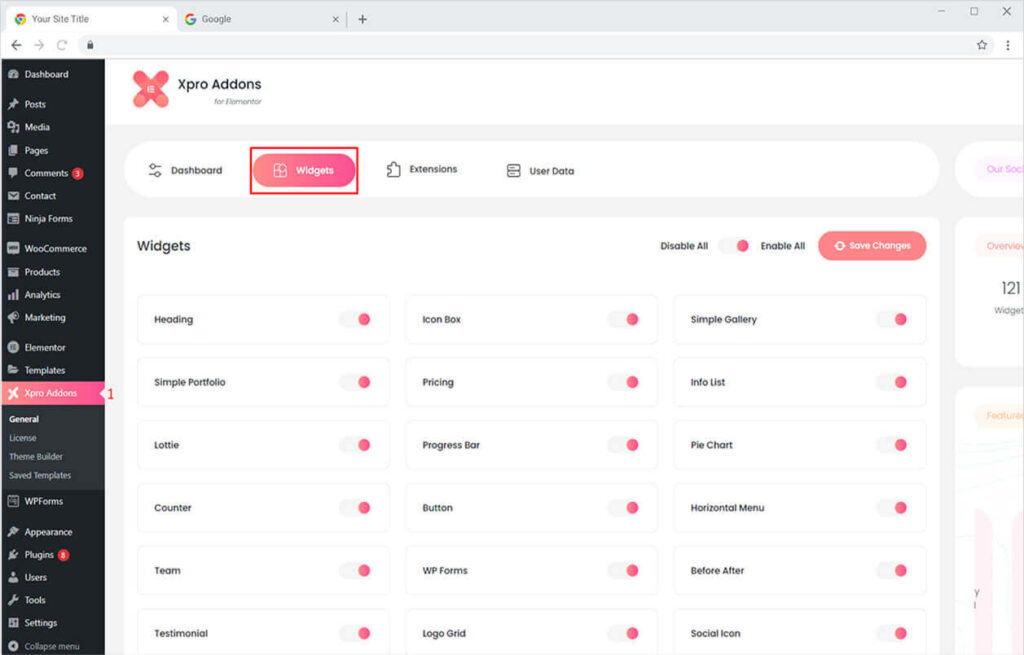This screenshot has width=1024, height=655.
Task: Switch to the Extensions tab
Action: tap(422, 170)
